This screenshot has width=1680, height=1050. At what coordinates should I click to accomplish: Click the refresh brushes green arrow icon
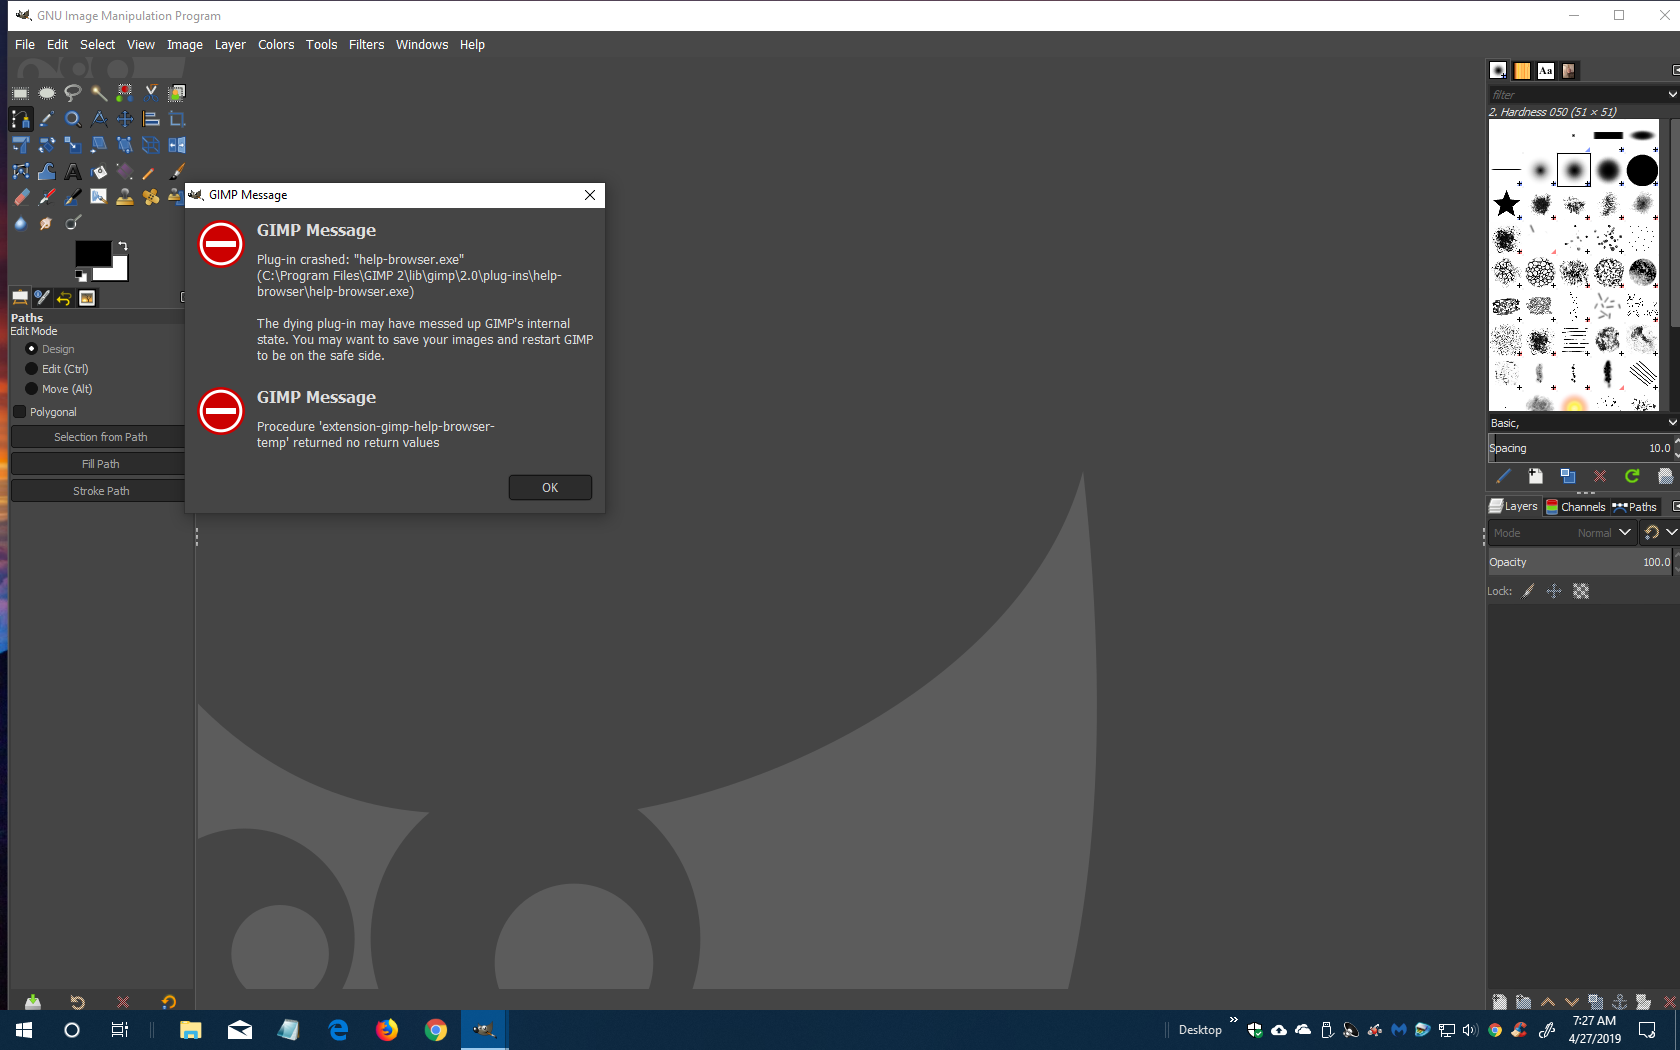pos(1632,476)
